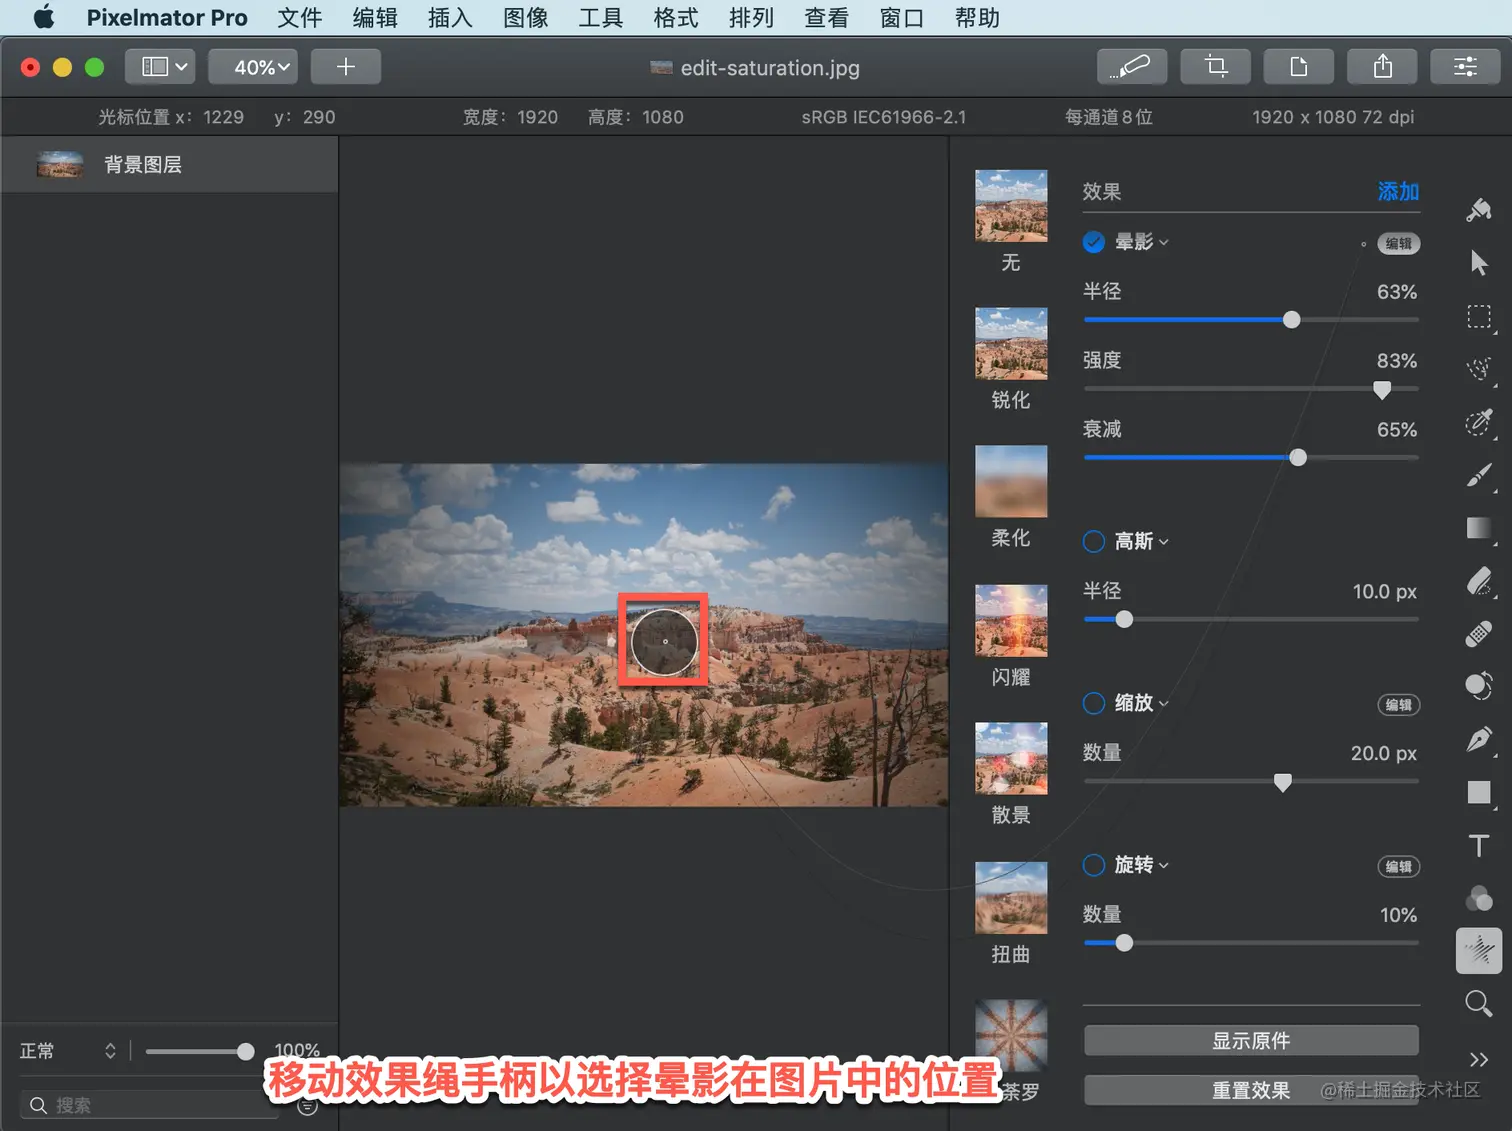
Task: Open the Crop tool in top toolbar
Action: pos(1216,67)
